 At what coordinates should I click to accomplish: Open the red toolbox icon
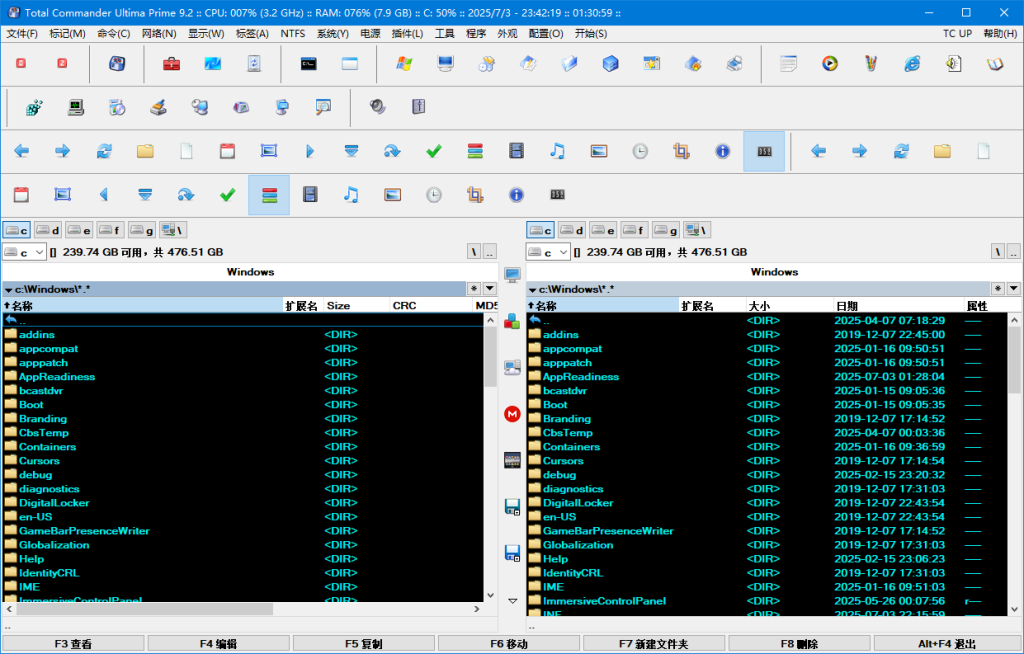172,63
